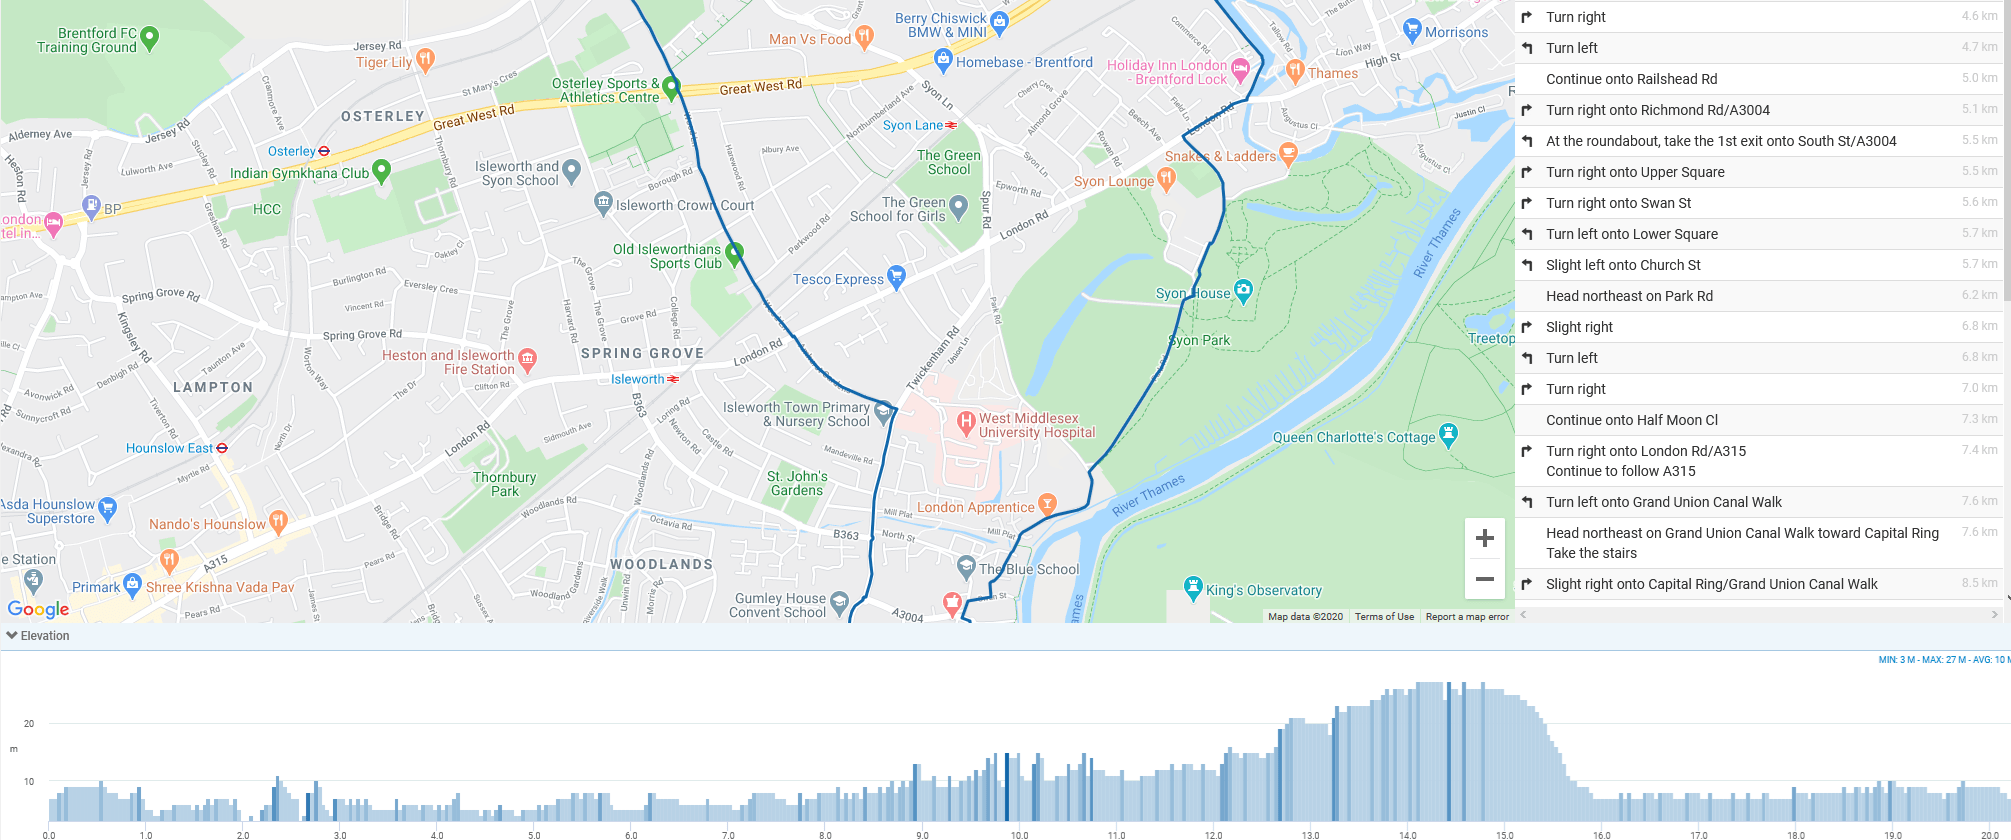Click 'Slight left onto Church St' step

tap(1760, 265)
